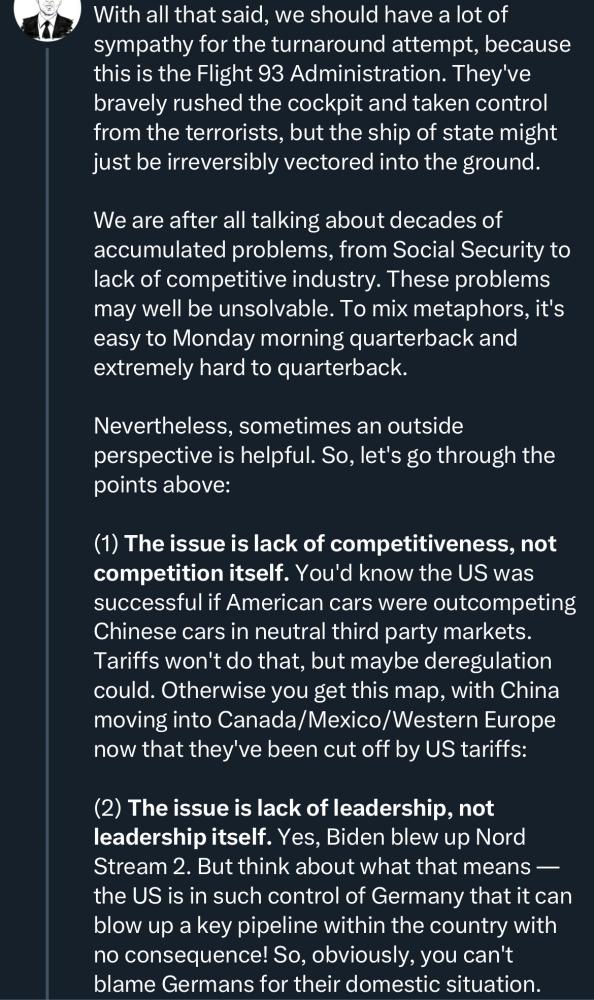Tap the paragraph starting "We are after all"
This screenshot has width=594, height=1000.
click(332, 294)
